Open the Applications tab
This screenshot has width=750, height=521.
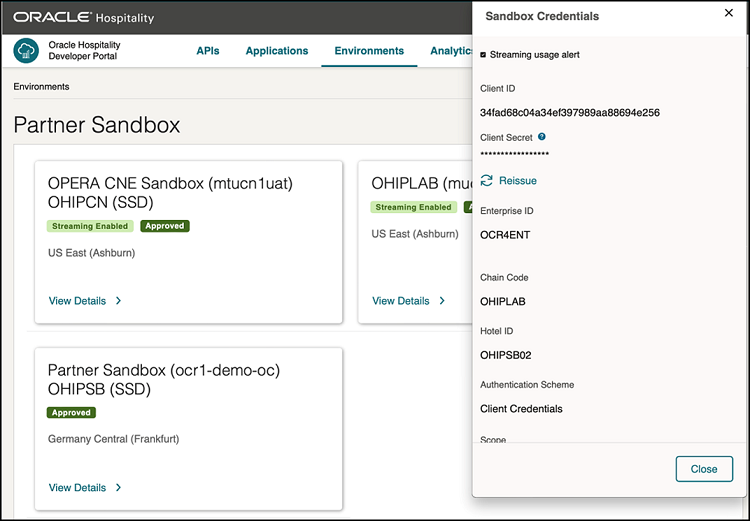click(276, 51)
